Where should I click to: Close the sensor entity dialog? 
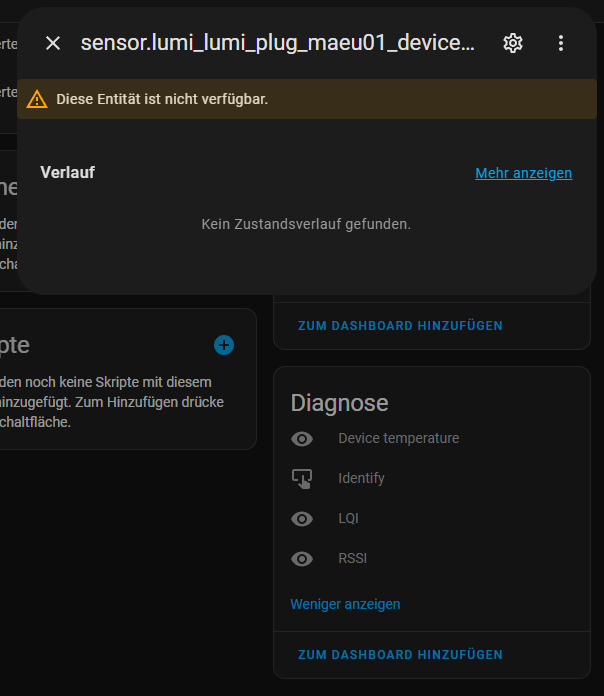(x=53, y=43)
